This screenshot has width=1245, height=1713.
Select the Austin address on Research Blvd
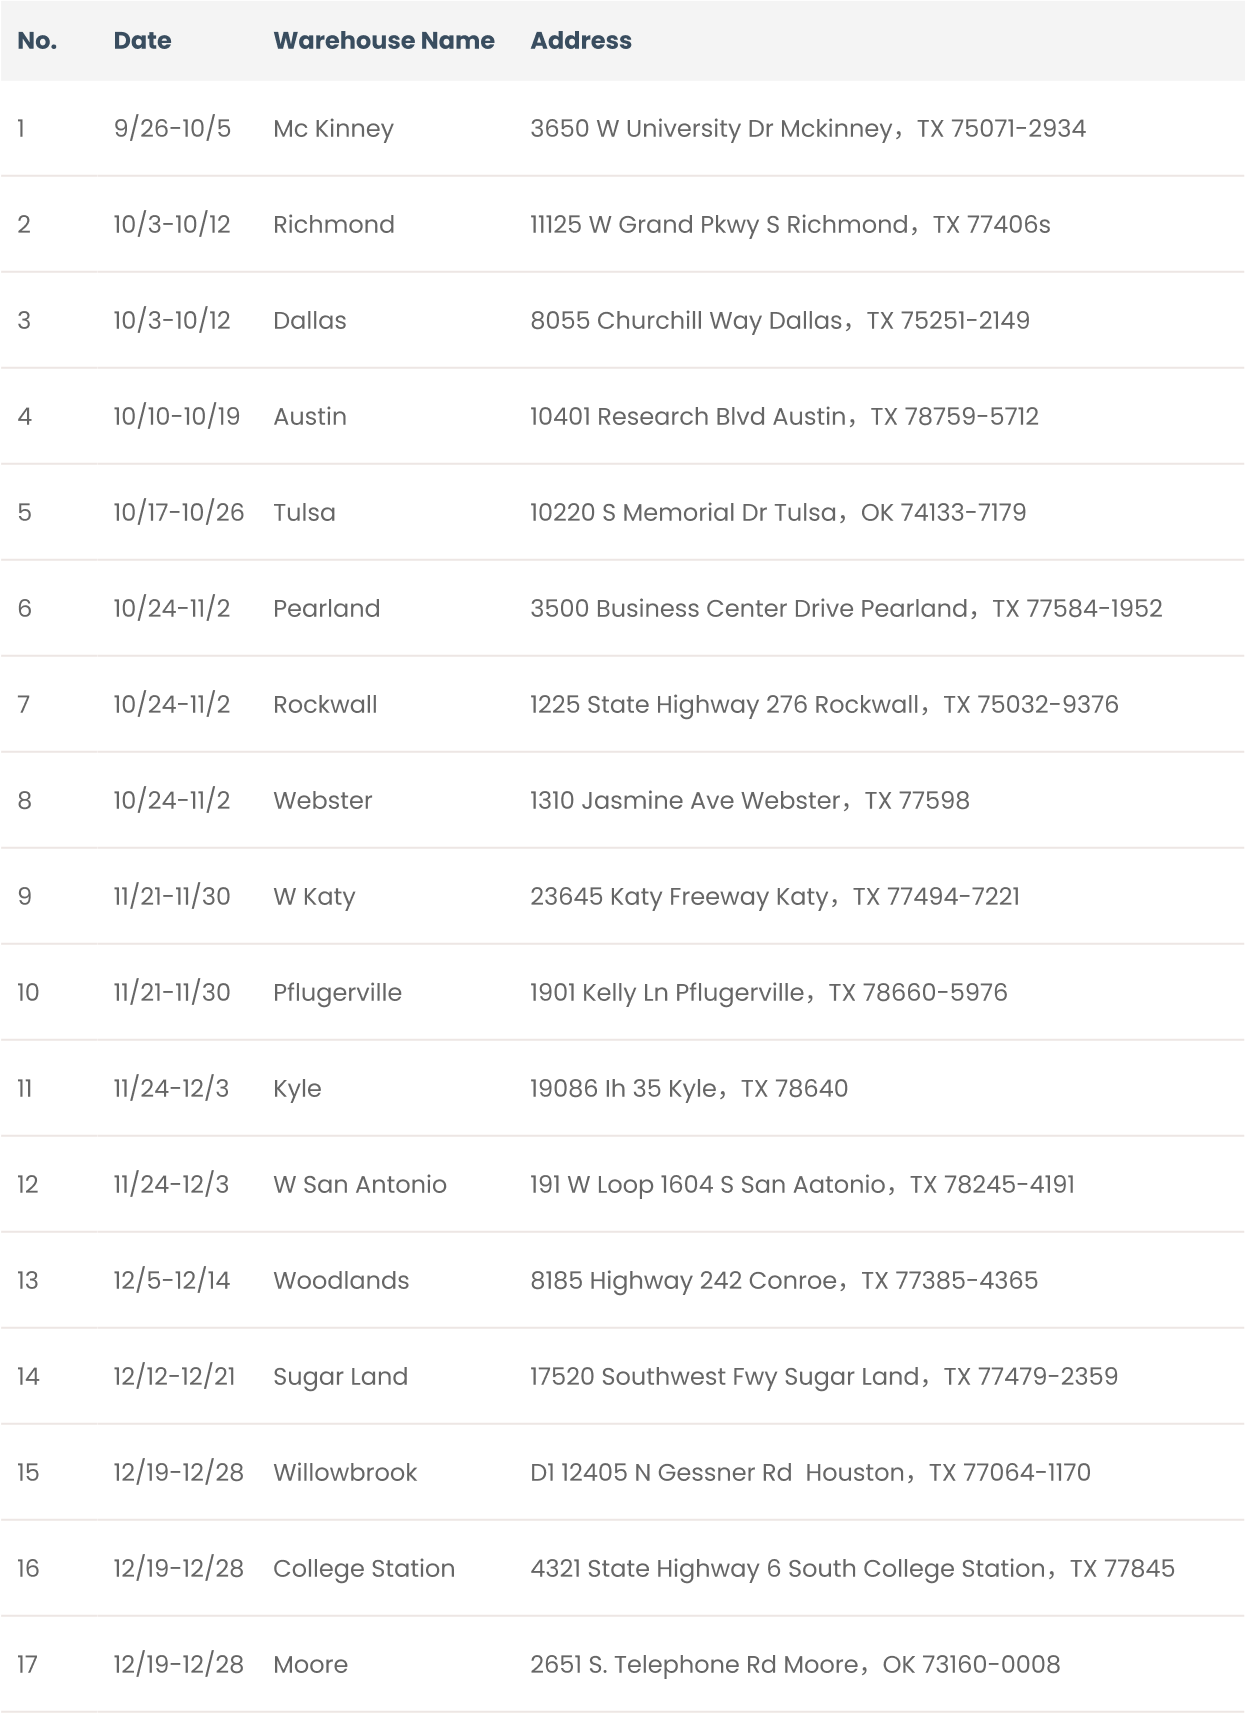point(784,417)
